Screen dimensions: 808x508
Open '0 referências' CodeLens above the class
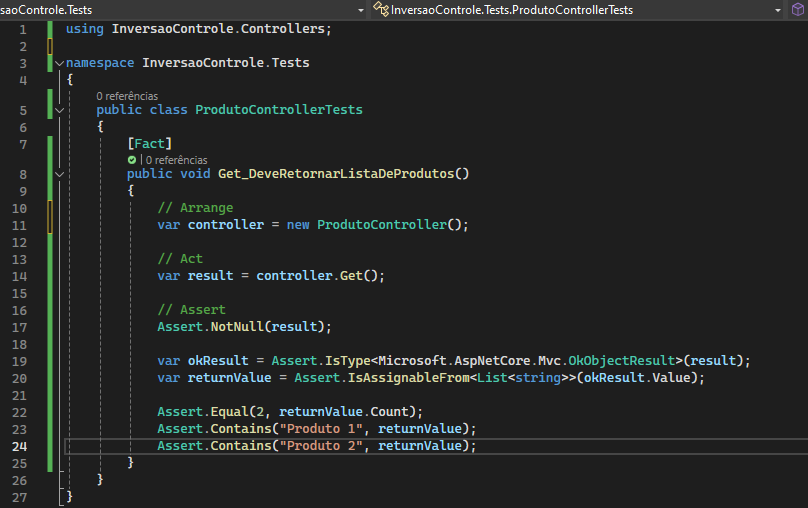(x=127, y=96)
